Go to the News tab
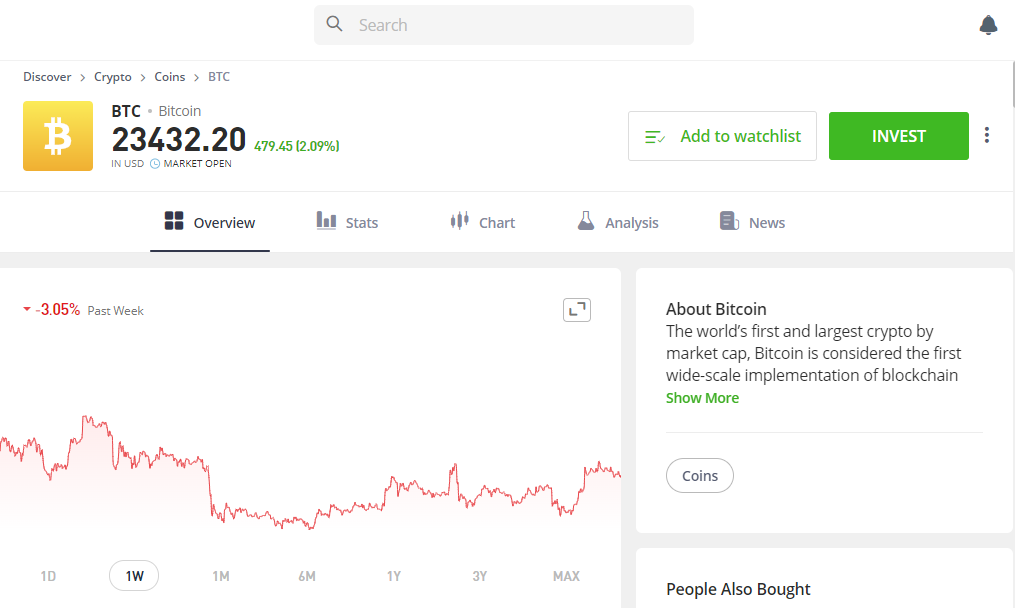This screenshot has width=1015, height=608. pyautogui.click(x=752, y=222)
